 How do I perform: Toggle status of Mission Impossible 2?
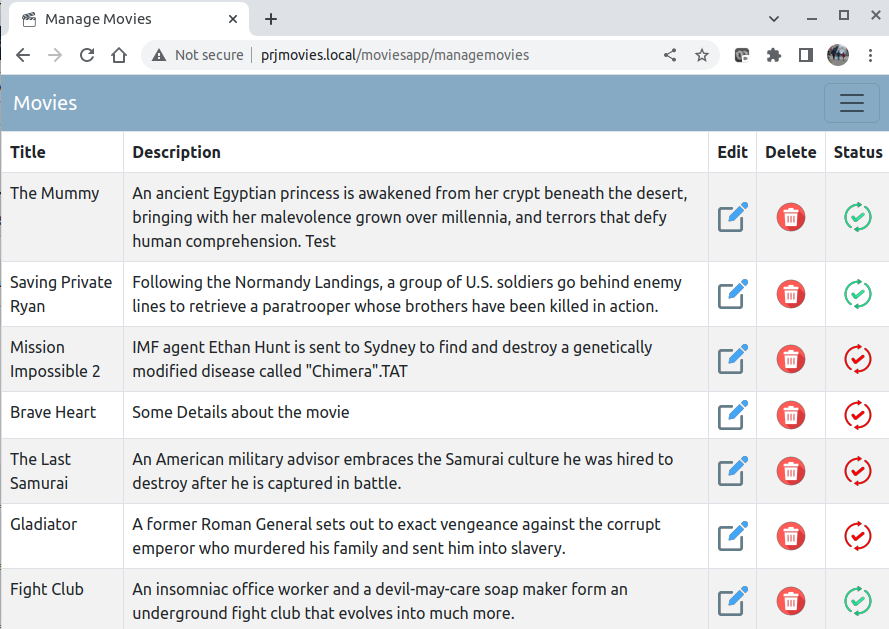pos(858,359)
